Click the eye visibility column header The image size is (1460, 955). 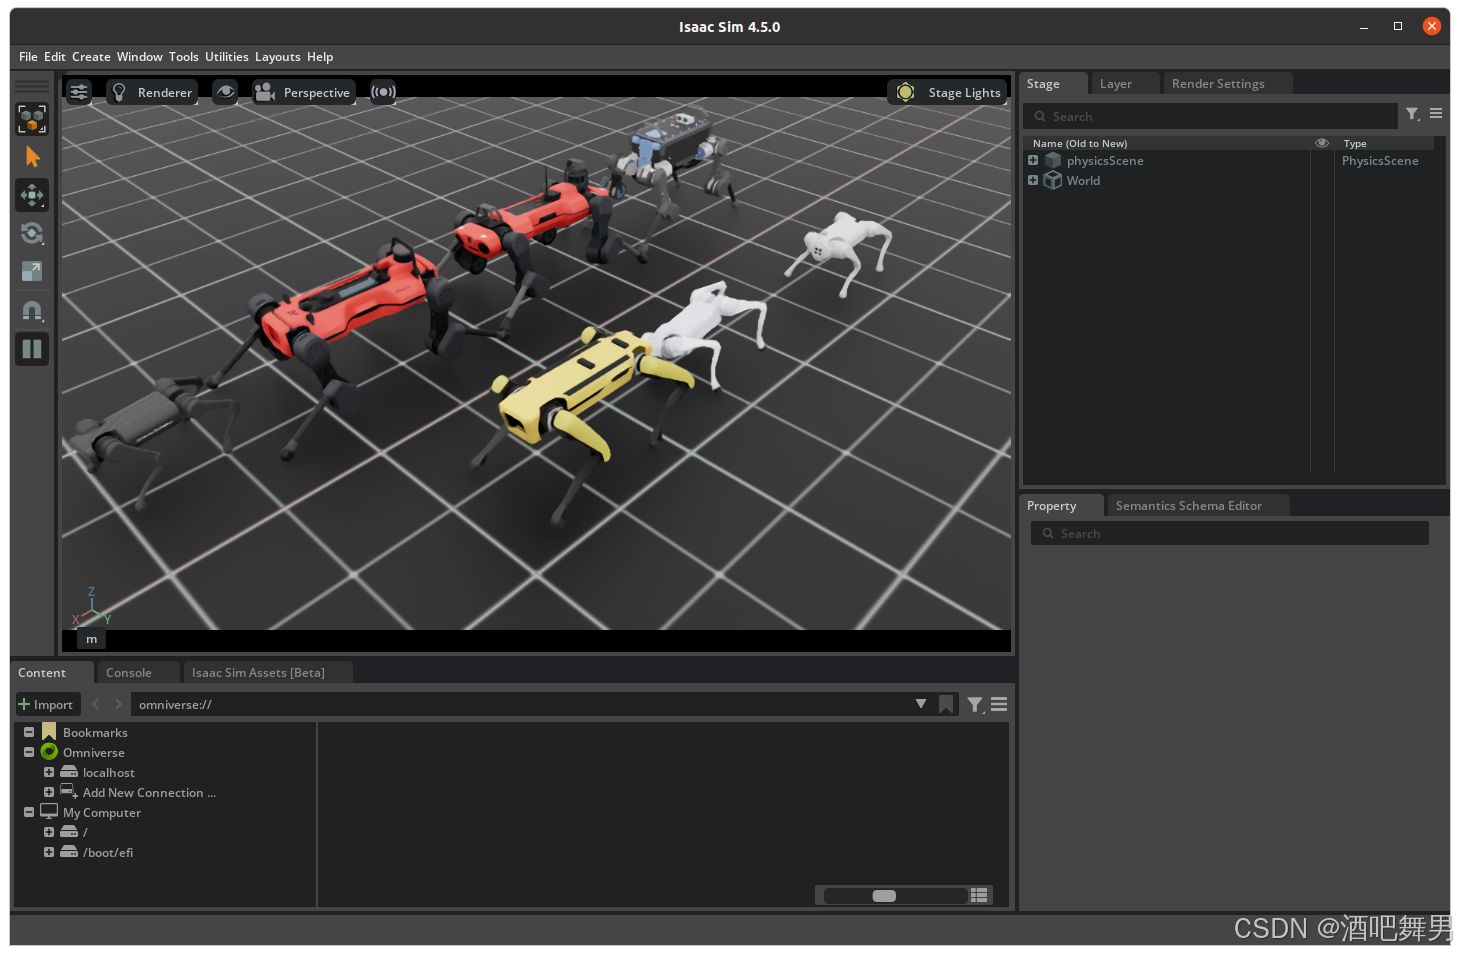(1322, 143)
